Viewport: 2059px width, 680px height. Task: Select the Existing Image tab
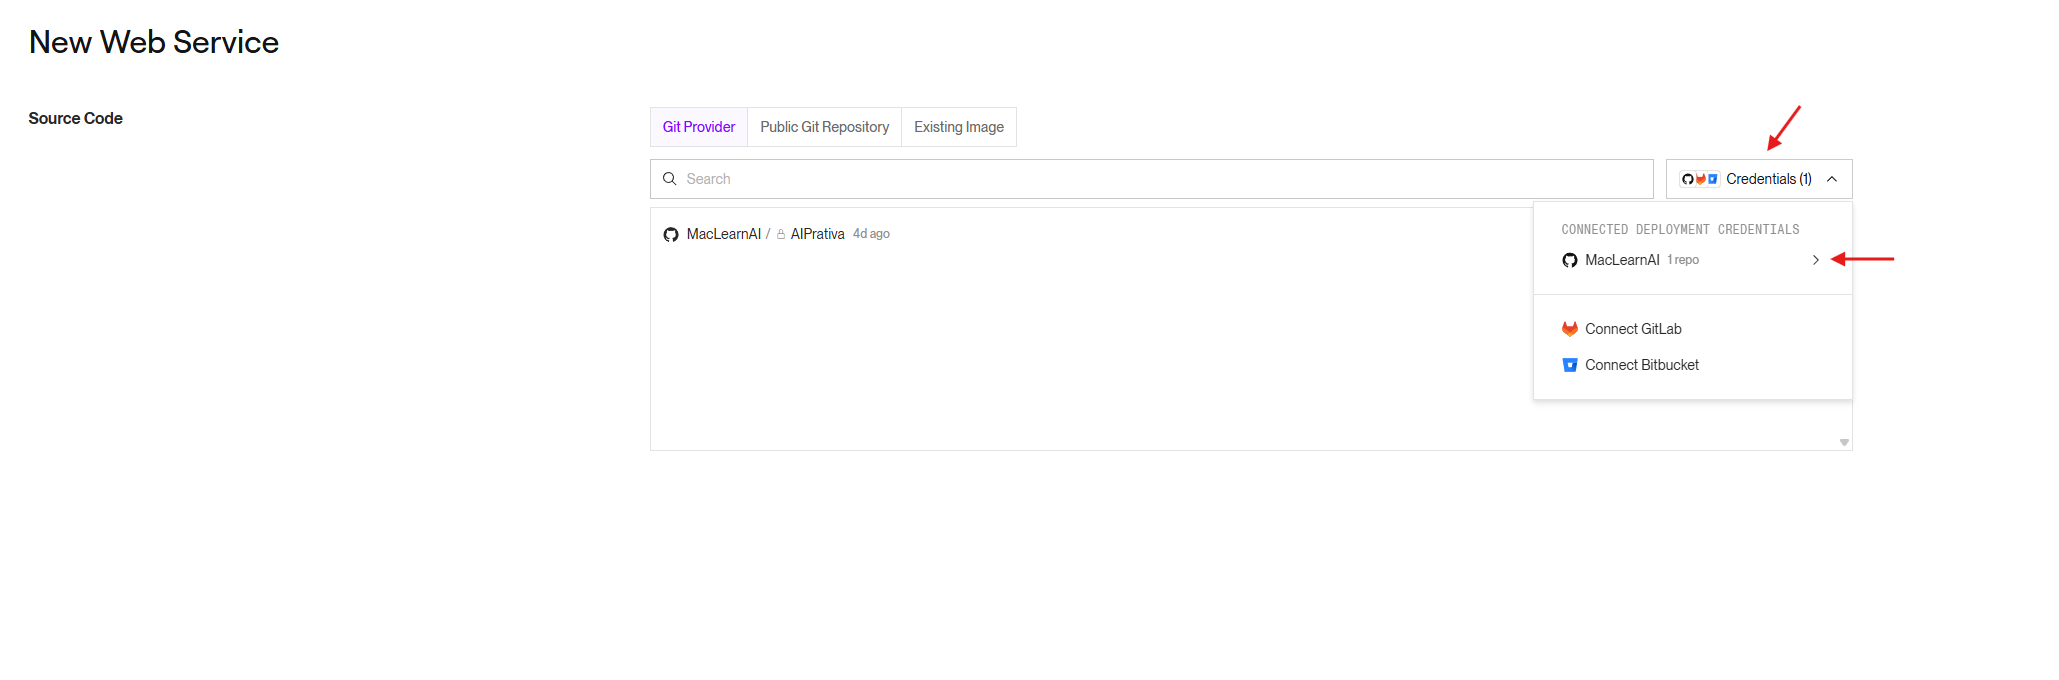click(x=958, y=127)
